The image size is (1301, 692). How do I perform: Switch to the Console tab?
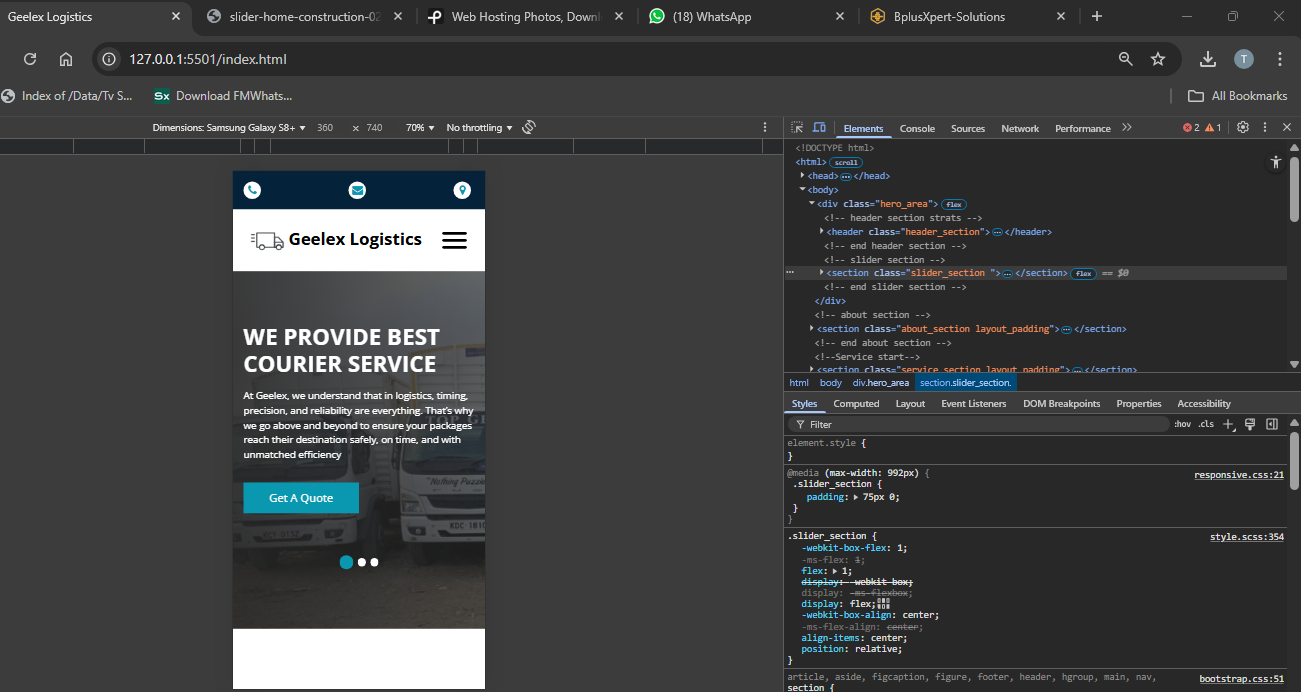point(917,128)
